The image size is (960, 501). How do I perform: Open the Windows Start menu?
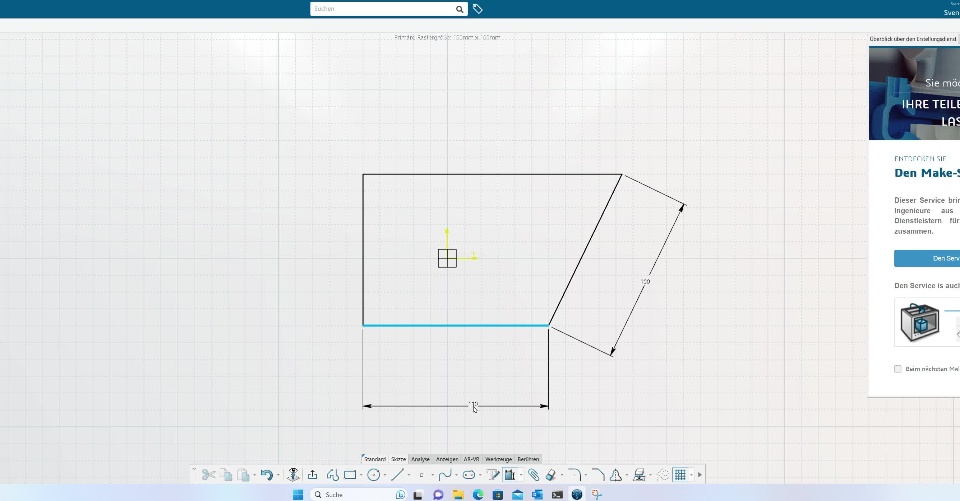(298, 494)
